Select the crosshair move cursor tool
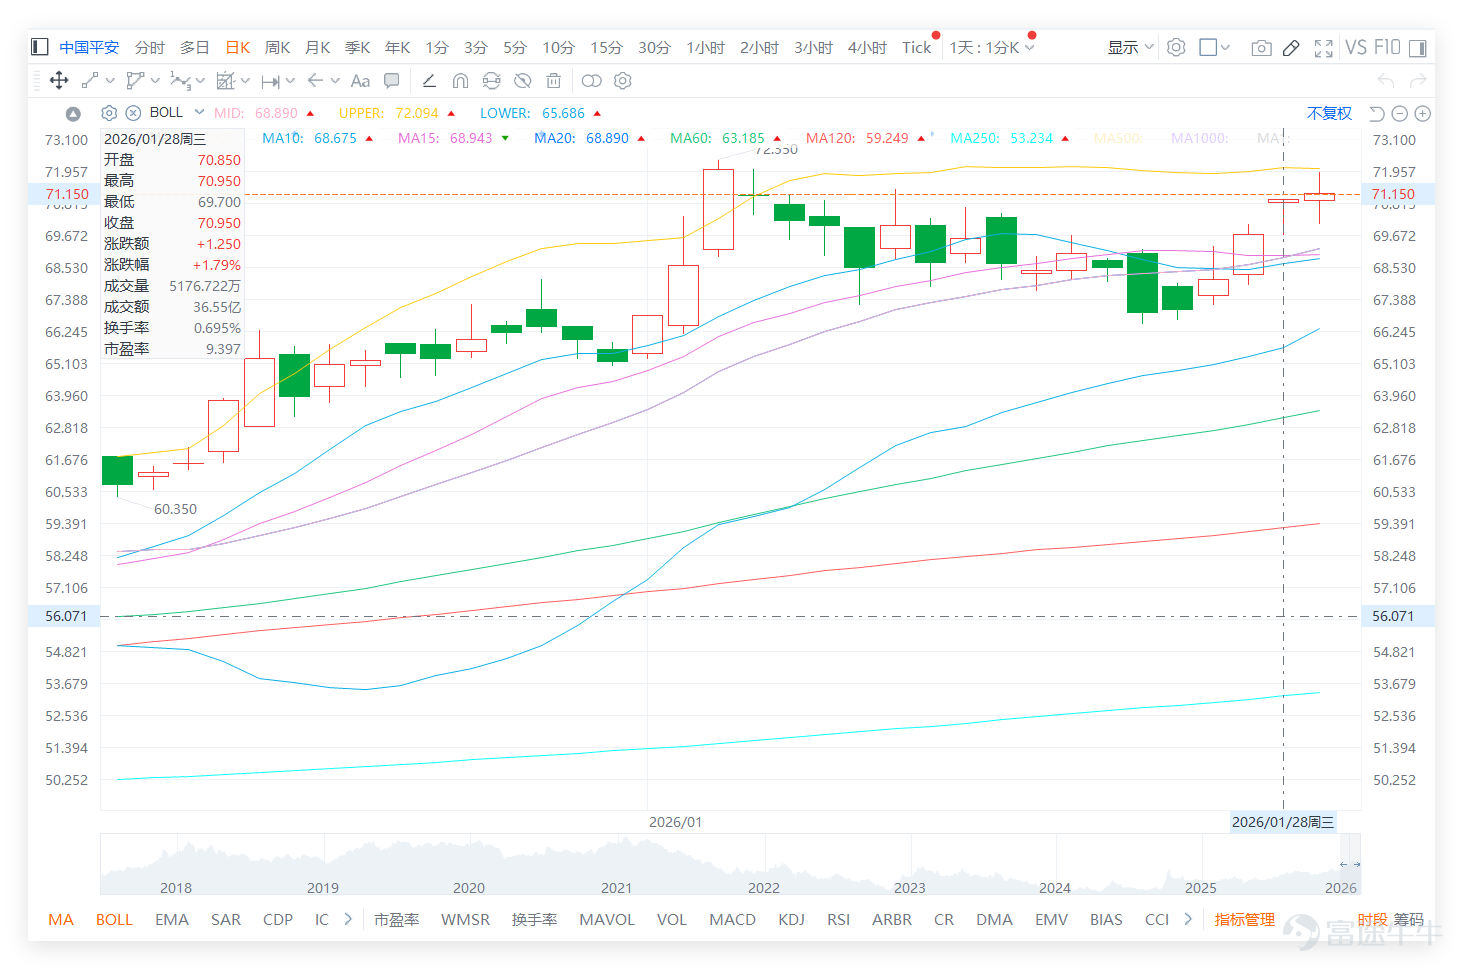The height and width of the screenshot is (969, 1463). point(59,80)
